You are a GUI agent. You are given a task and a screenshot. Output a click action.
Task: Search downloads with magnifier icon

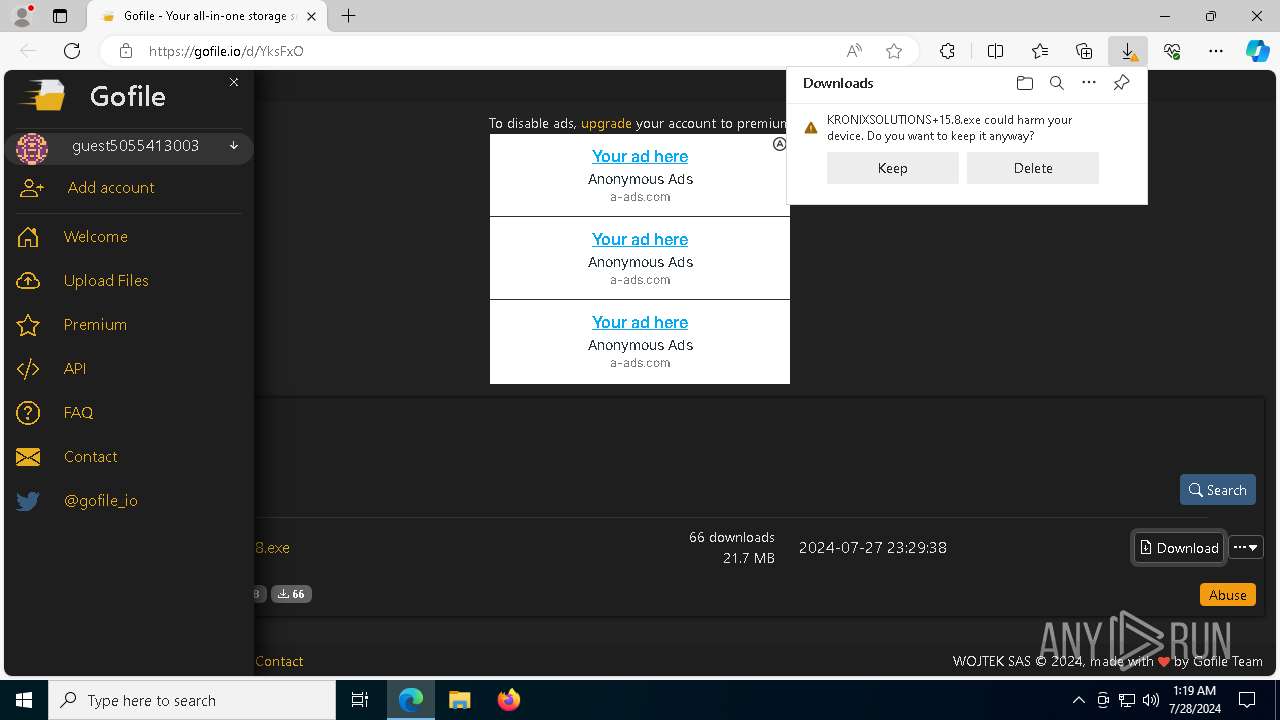[1056, 83]
